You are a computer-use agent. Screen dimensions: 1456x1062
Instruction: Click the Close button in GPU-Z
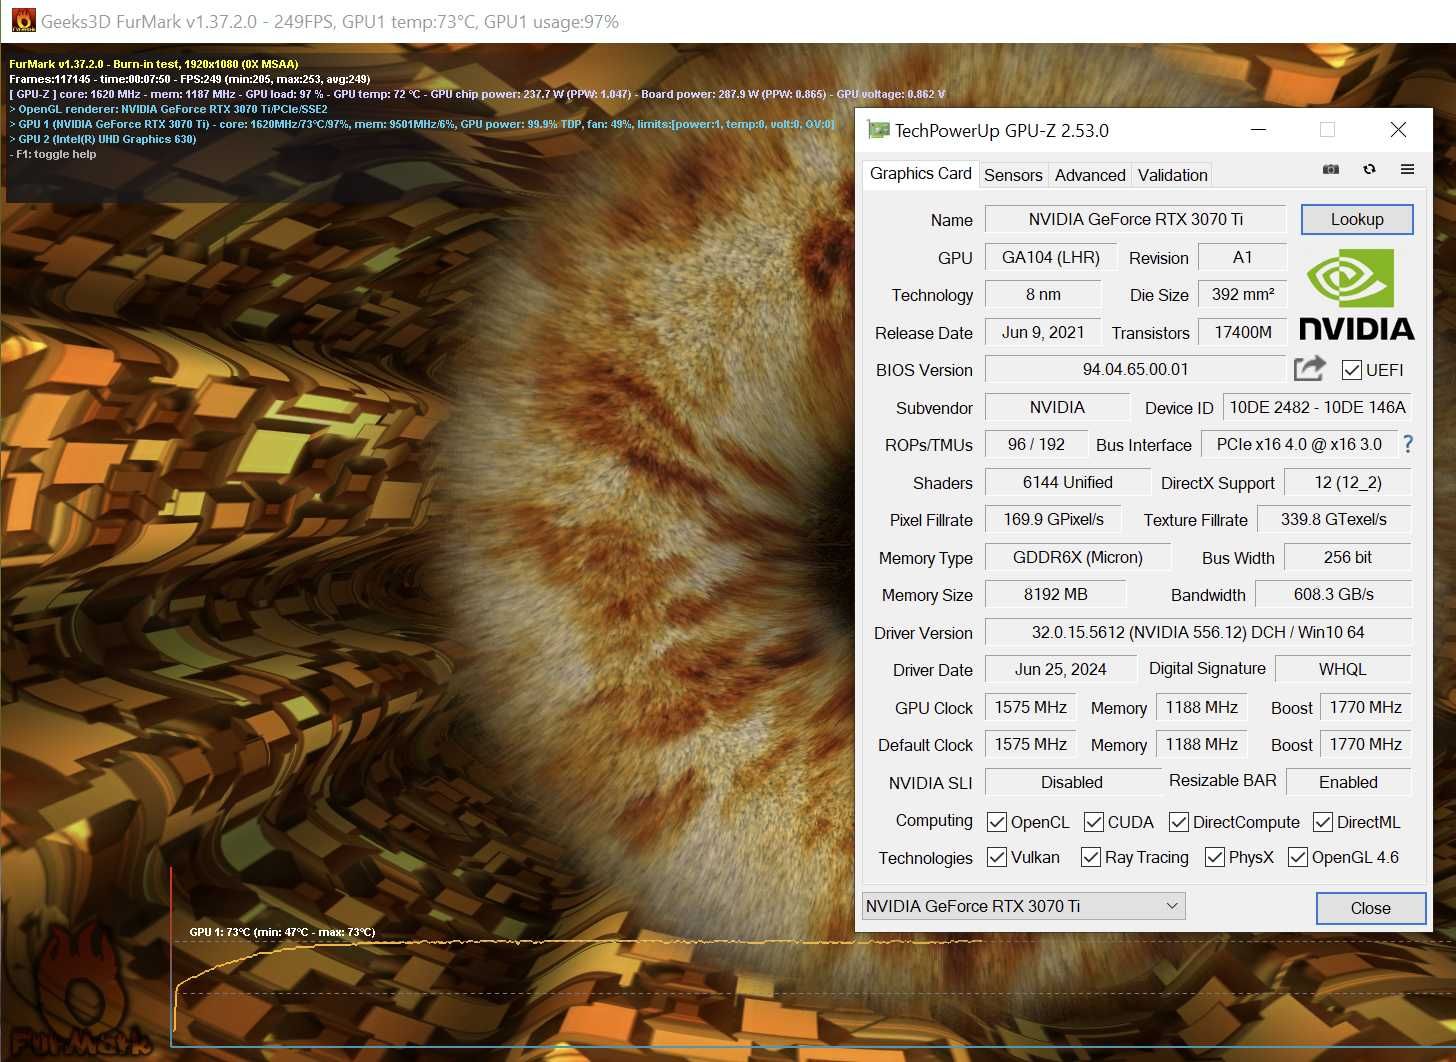(x=1370, y=908)
